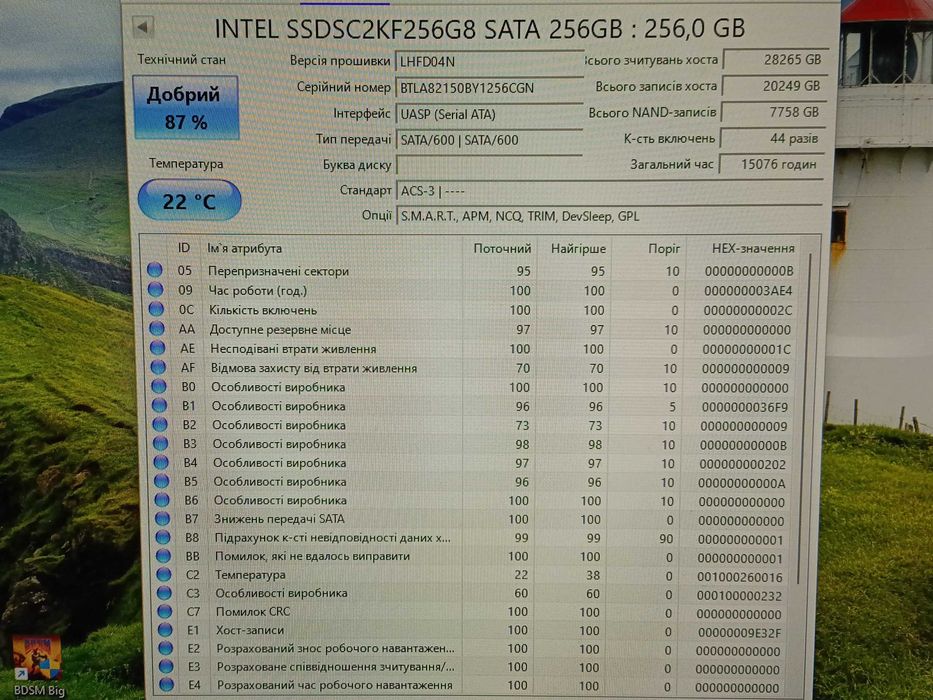Select the Температура attribute row
Image resolution: width=933 pixels, height=700 pixels.
tap(473, 575)
